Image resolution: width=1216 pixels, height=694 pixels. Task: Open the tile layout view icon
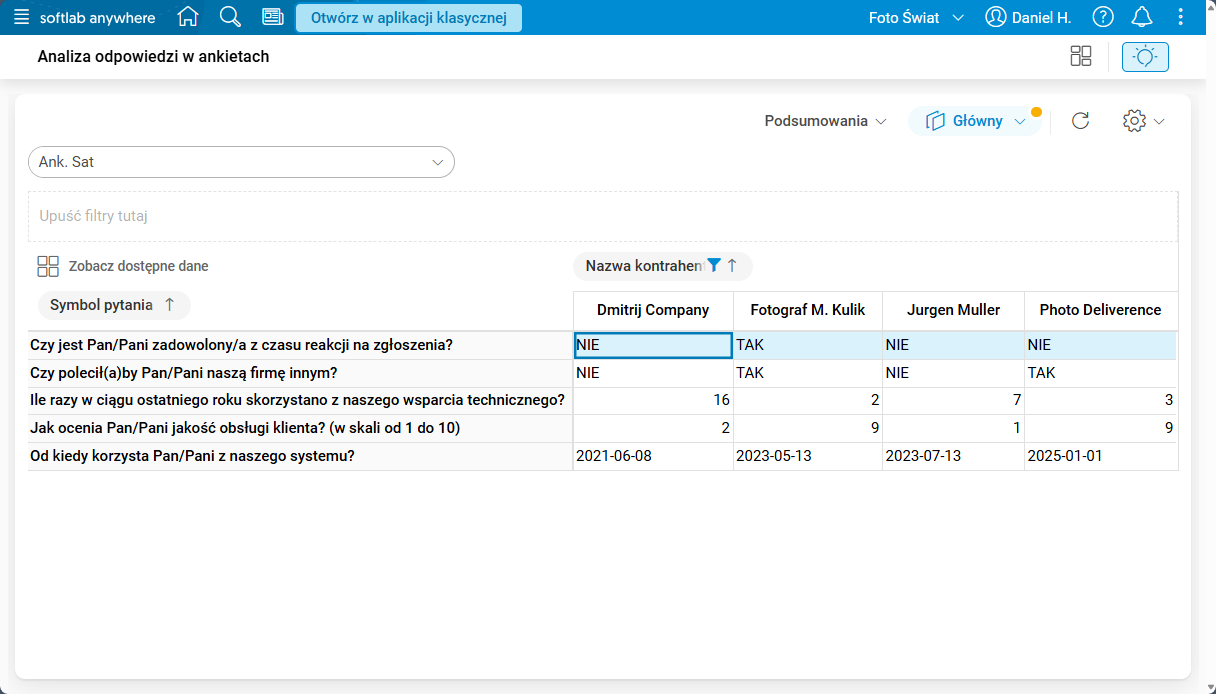(x=1081, y=57)
